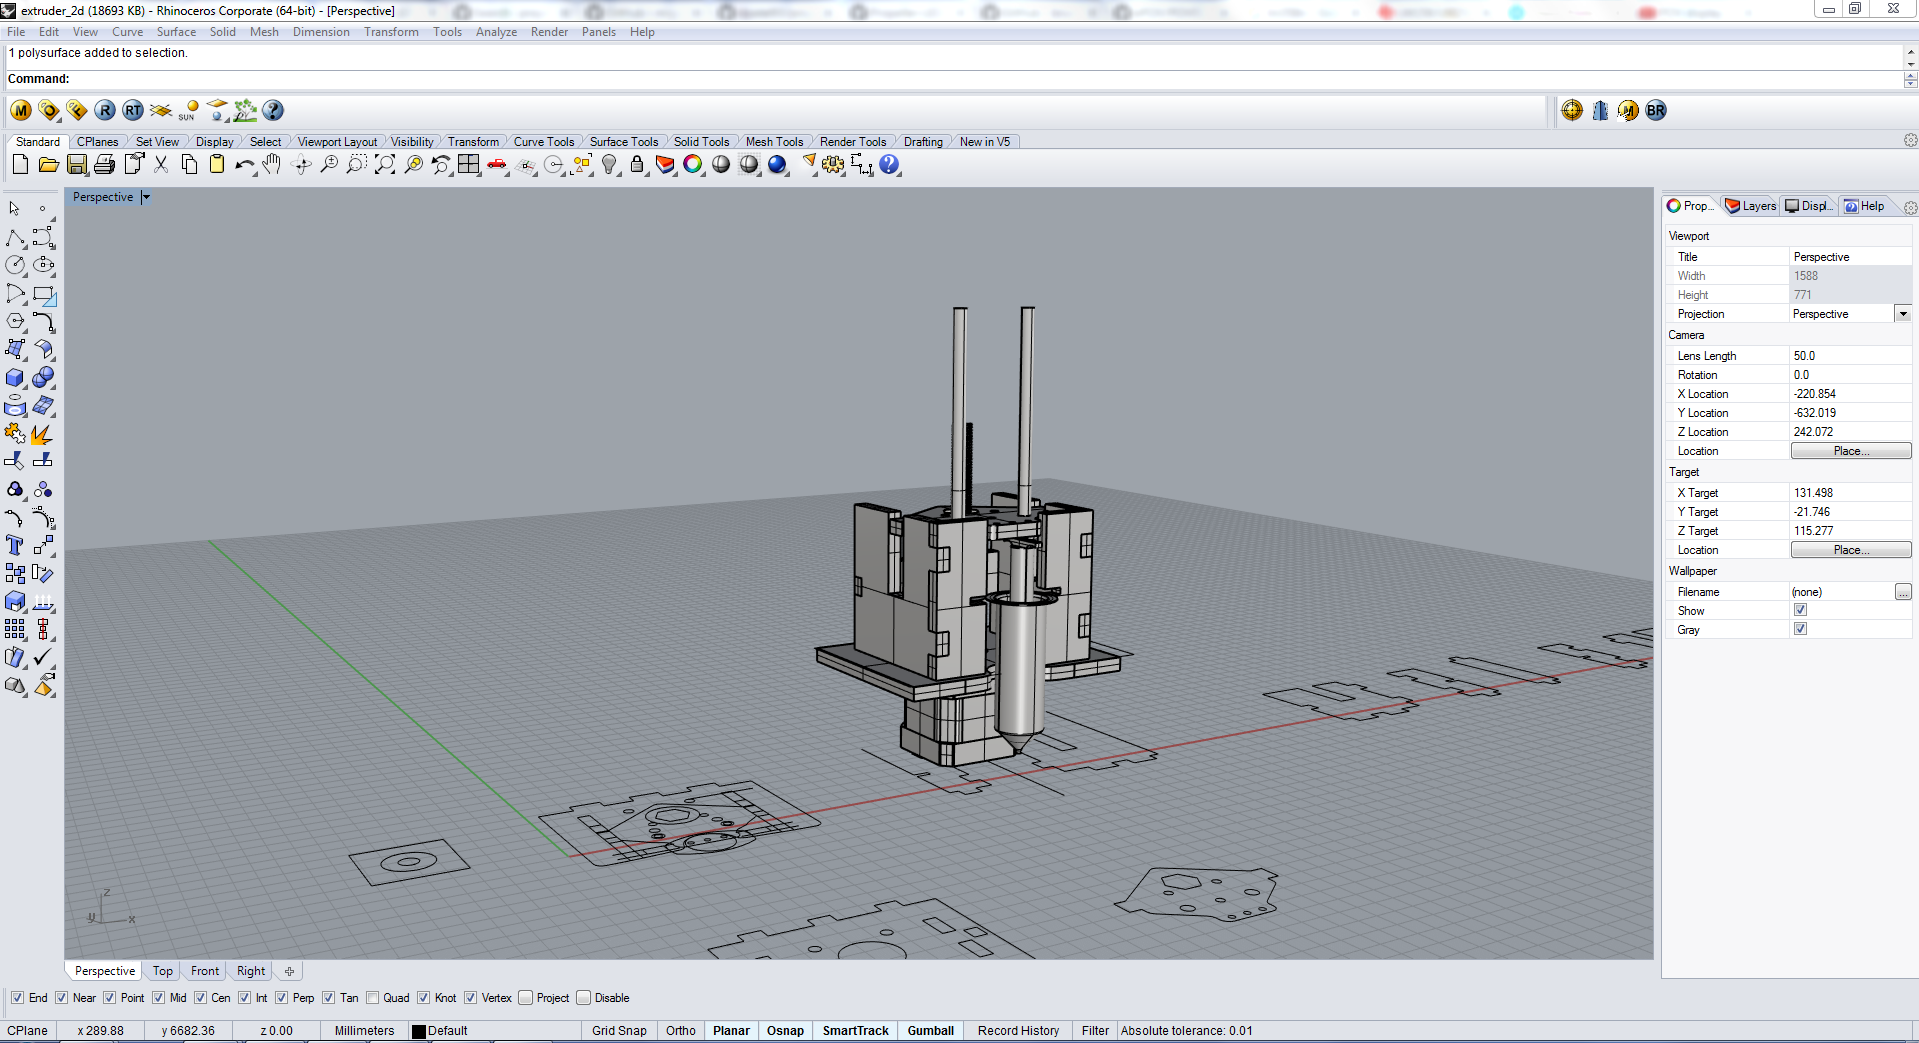This screenshot has width=1919, height=1043.
Task: Select the Text object tool in sidebar
Action: pyautogui.click(x=15, y=546)
